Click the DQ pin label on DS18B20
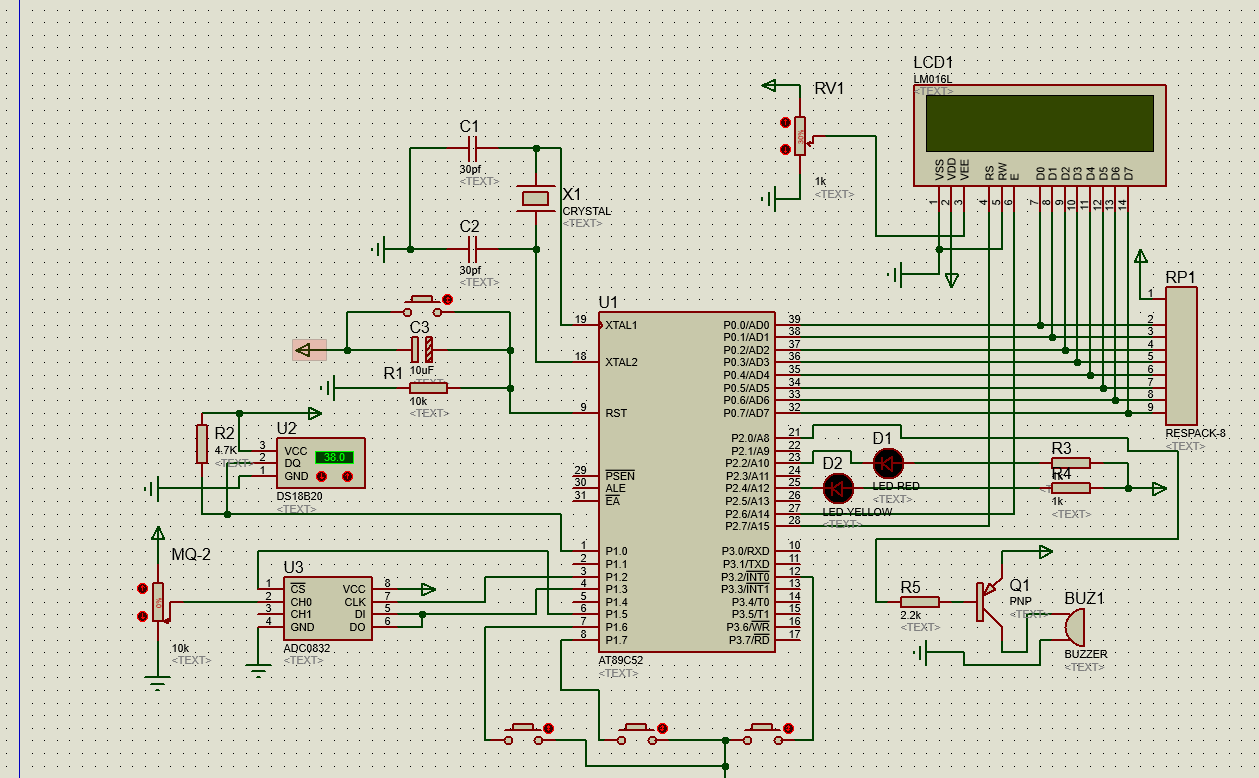 point(292,463)
